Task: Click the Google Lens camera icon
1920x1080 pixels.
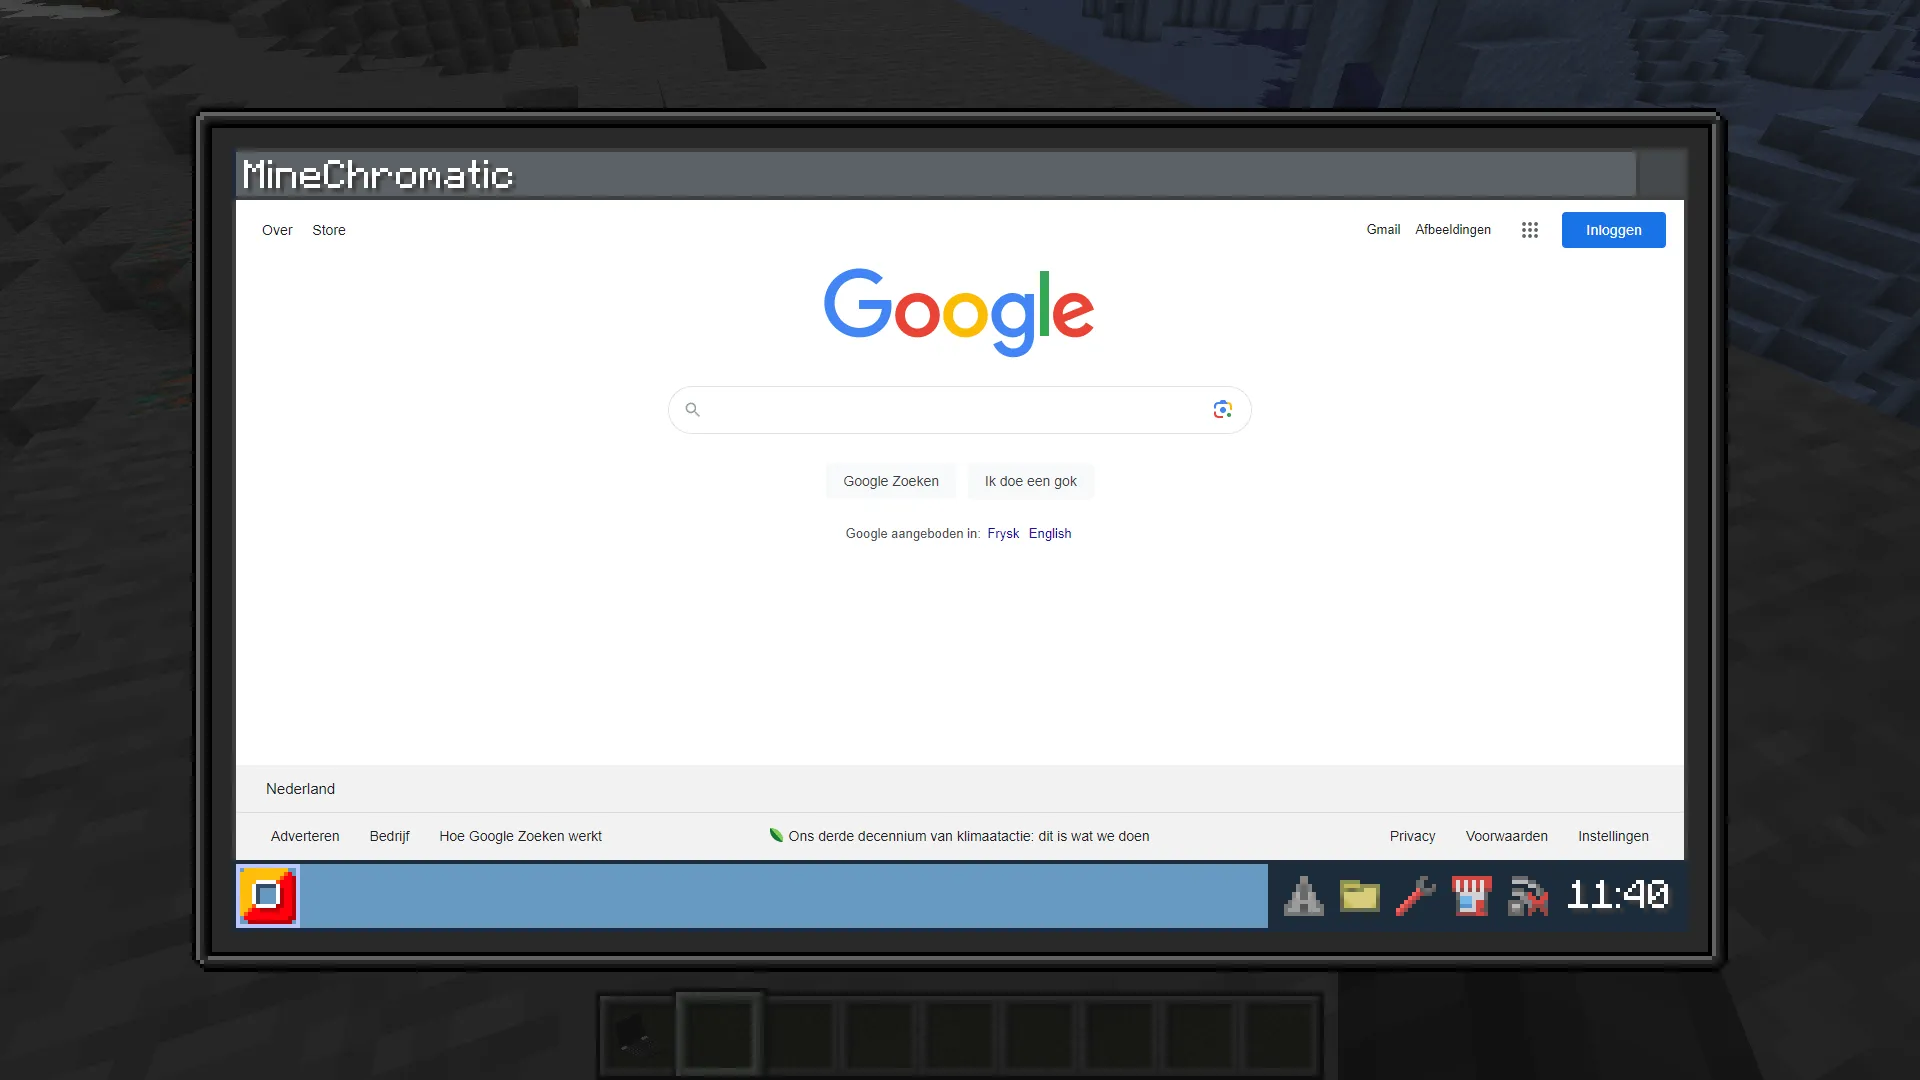Action: coord(1222,409)
